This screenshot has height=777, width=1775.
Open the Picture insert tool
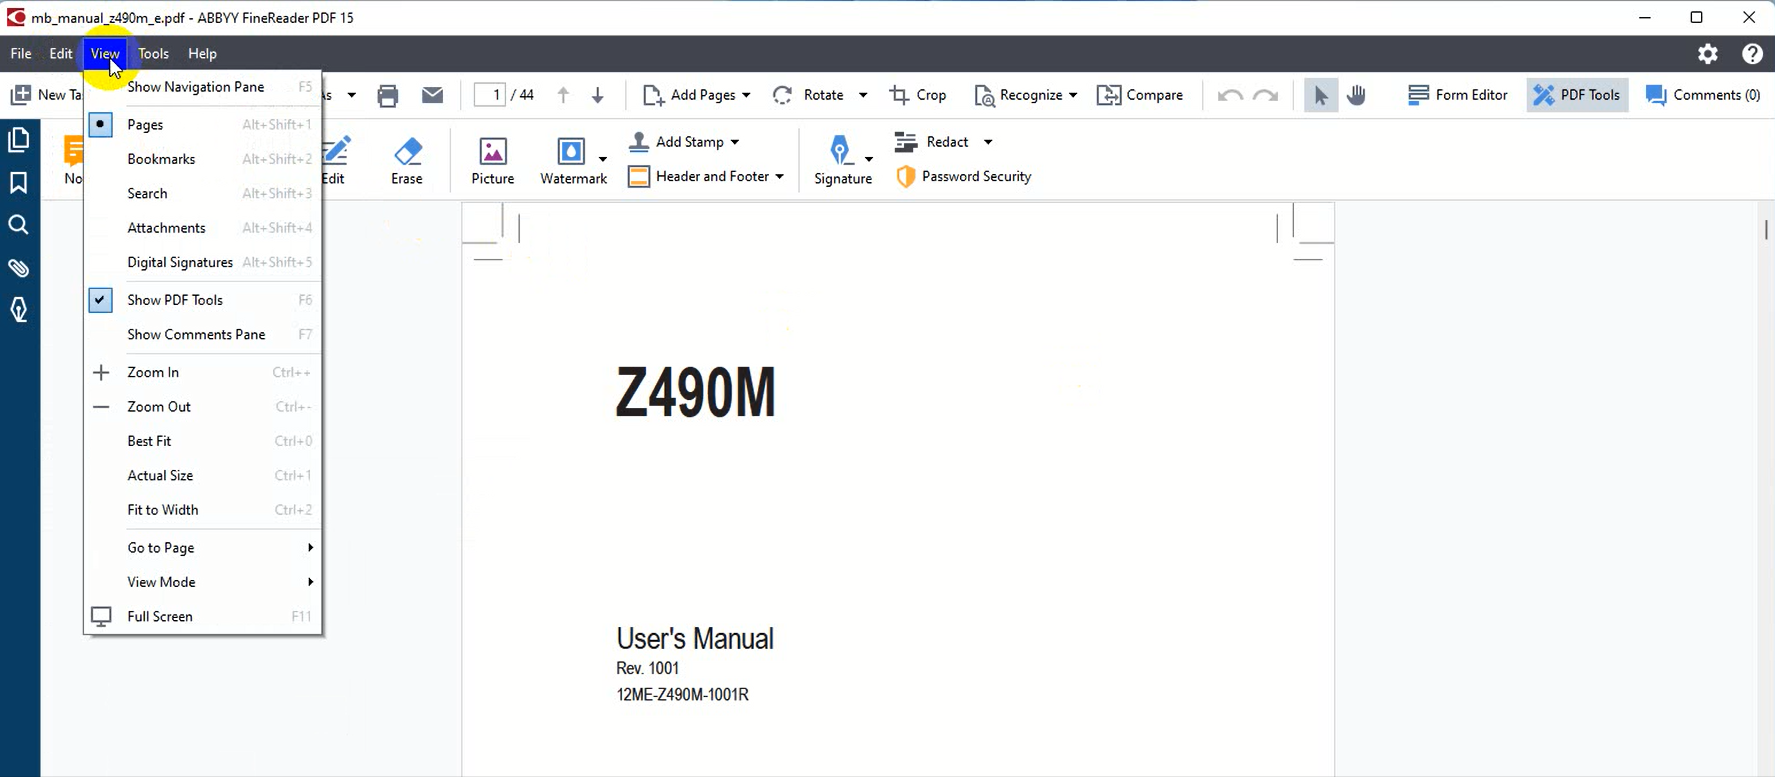(492, 160)
